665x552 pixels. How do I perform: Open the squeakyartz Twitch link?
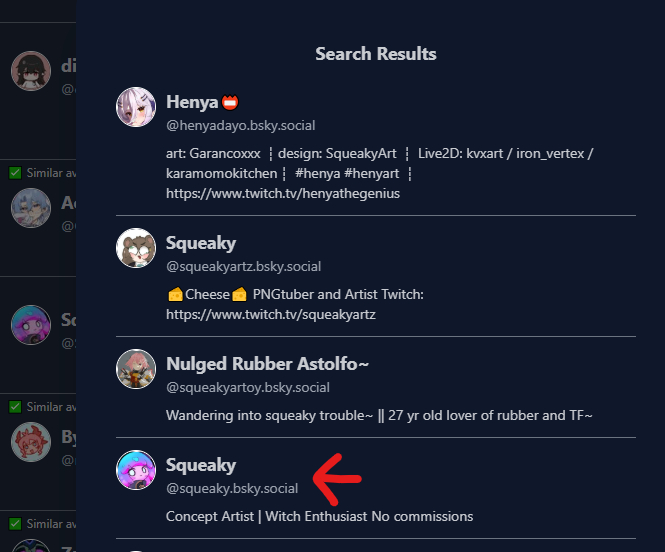270,314
